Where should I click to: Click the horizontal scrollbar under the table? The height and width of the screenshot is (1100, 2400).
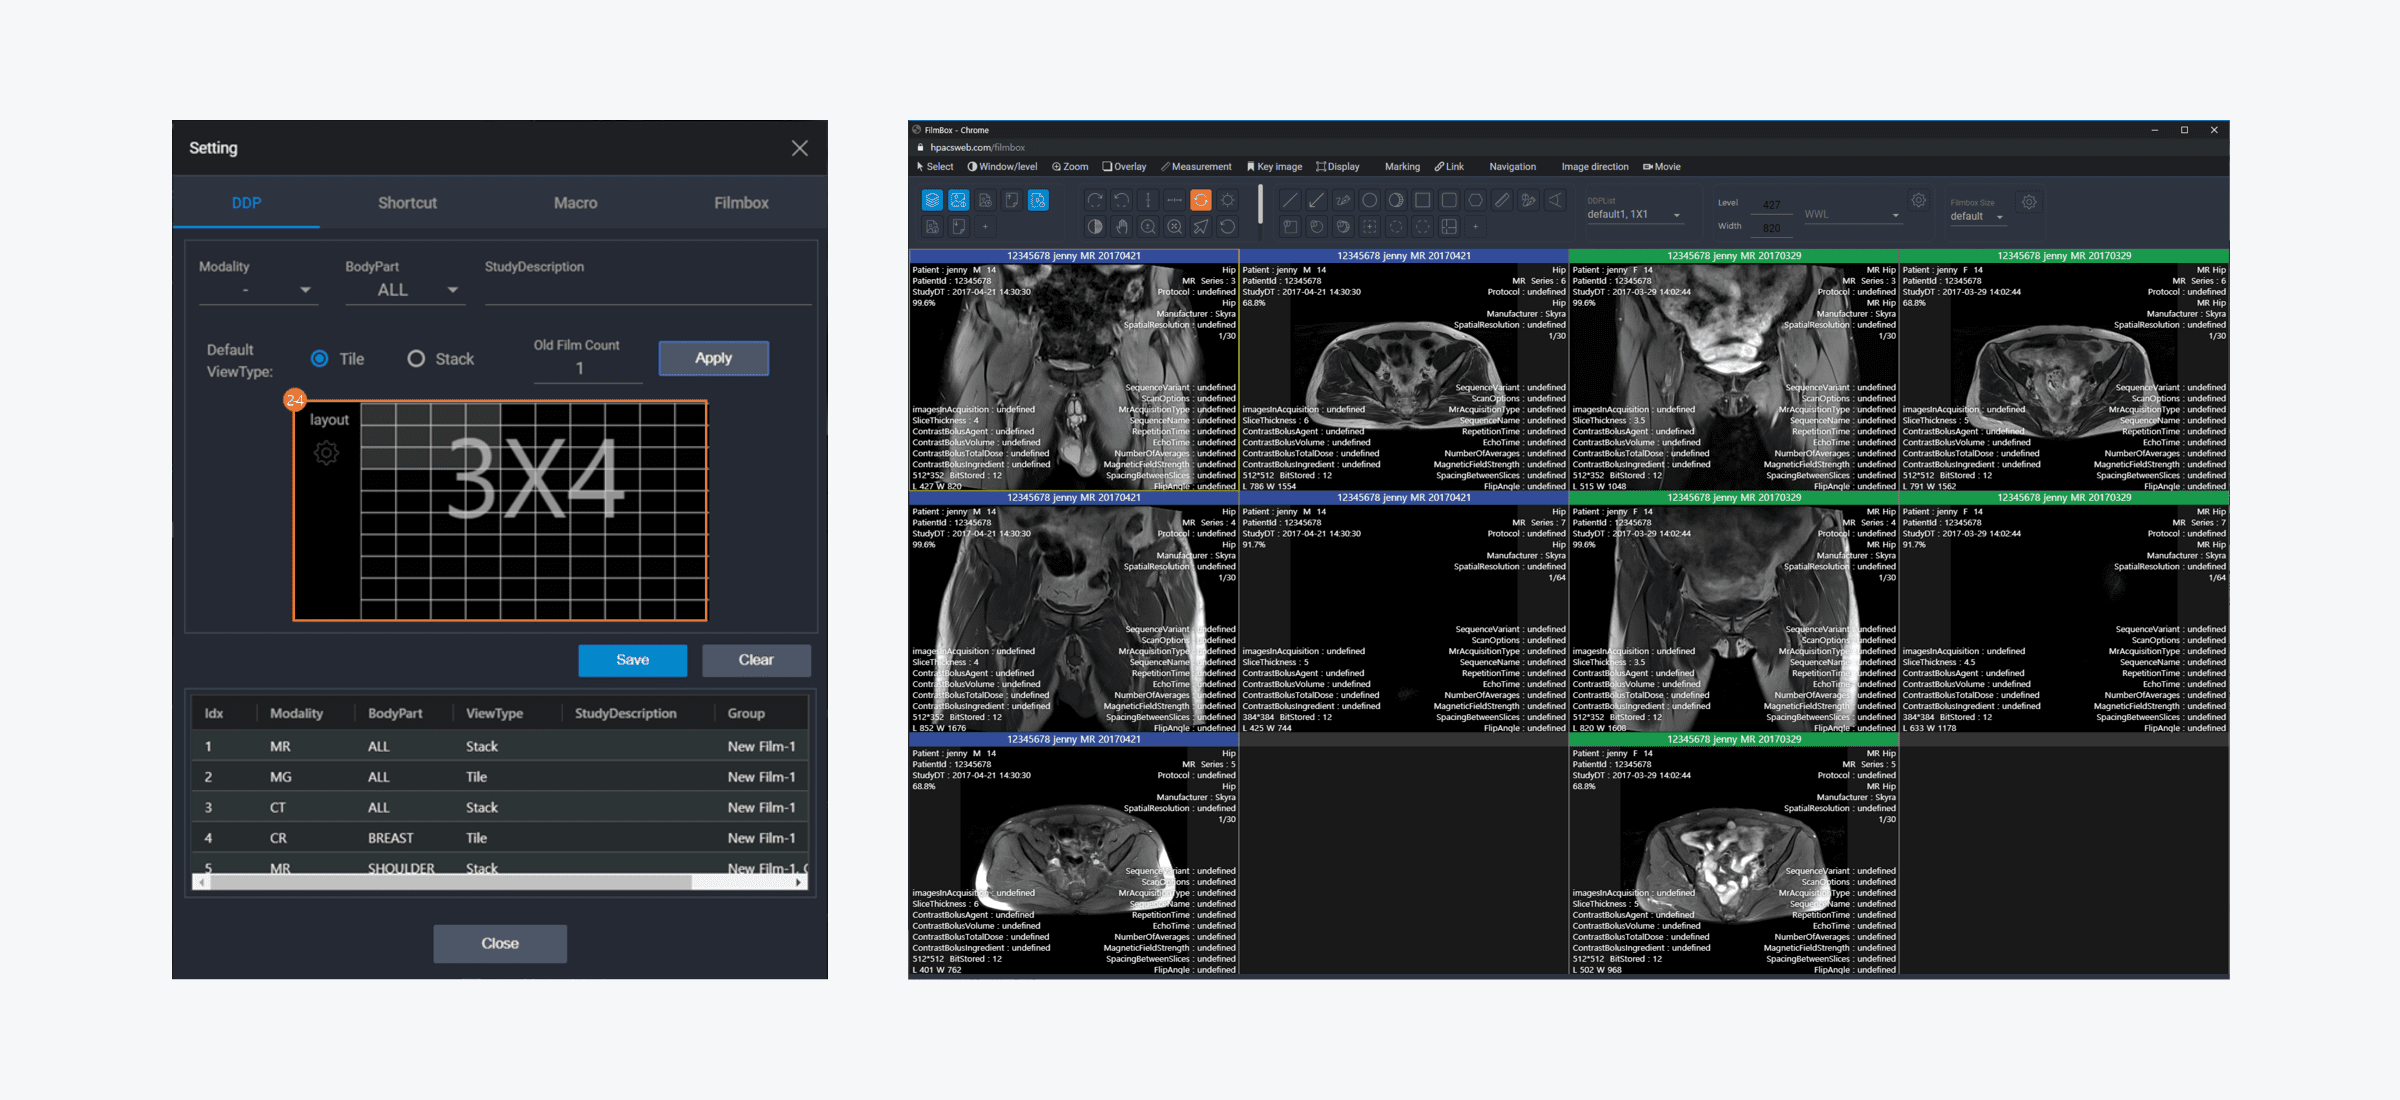[450, 883]
